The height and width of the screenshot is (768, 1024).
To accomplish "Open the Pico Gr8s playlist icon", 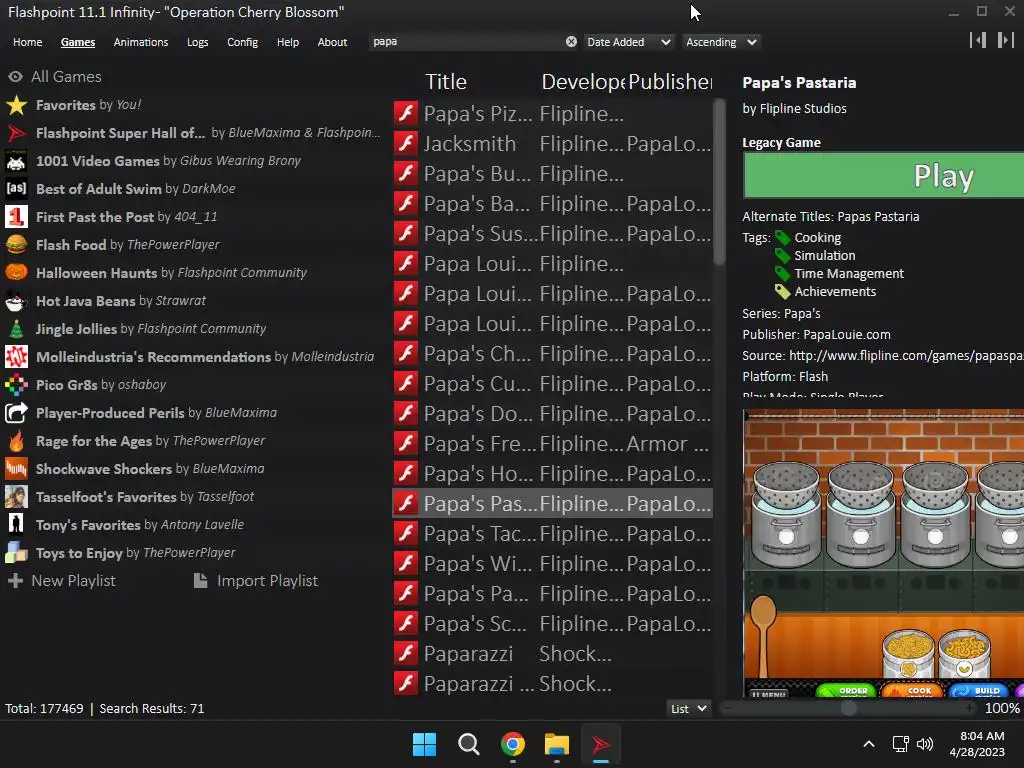I will coord(16,385).
